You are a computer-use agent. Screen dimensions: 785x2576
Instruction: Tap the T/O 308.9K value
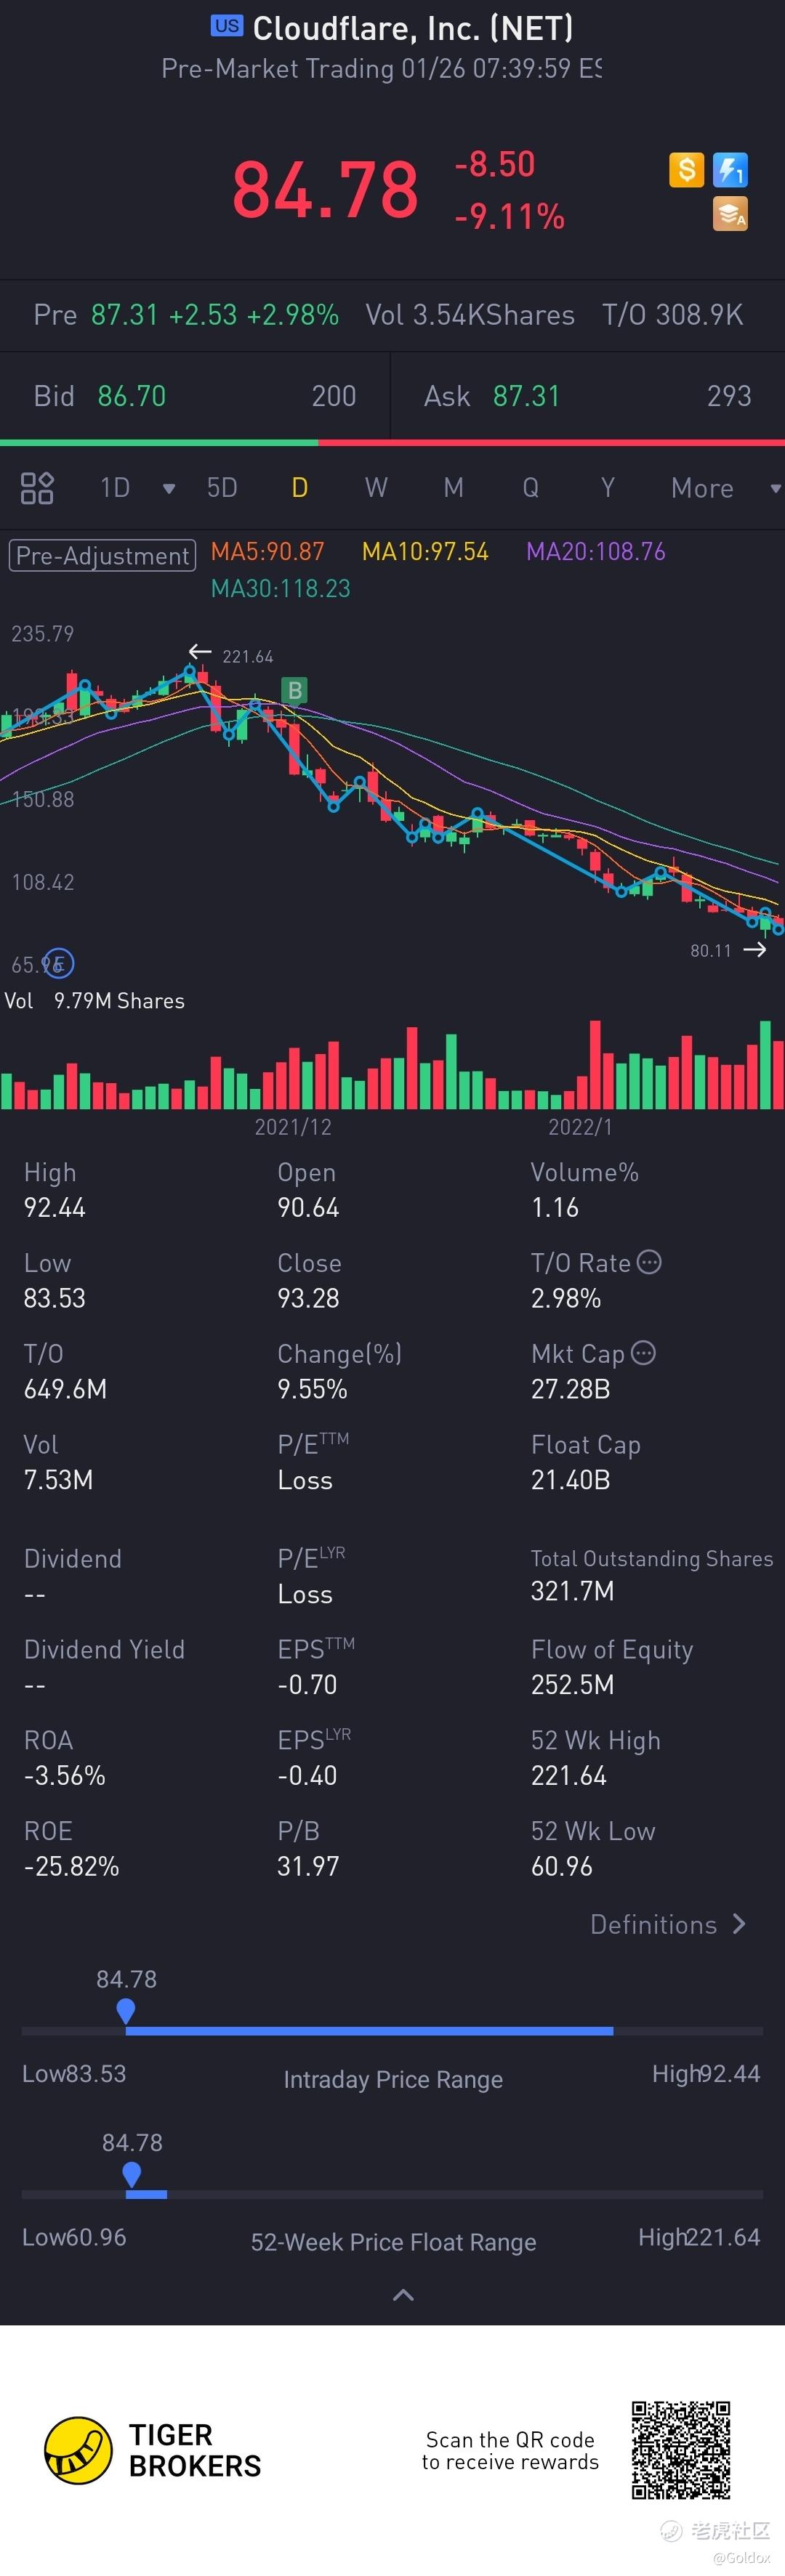(673, 315)
